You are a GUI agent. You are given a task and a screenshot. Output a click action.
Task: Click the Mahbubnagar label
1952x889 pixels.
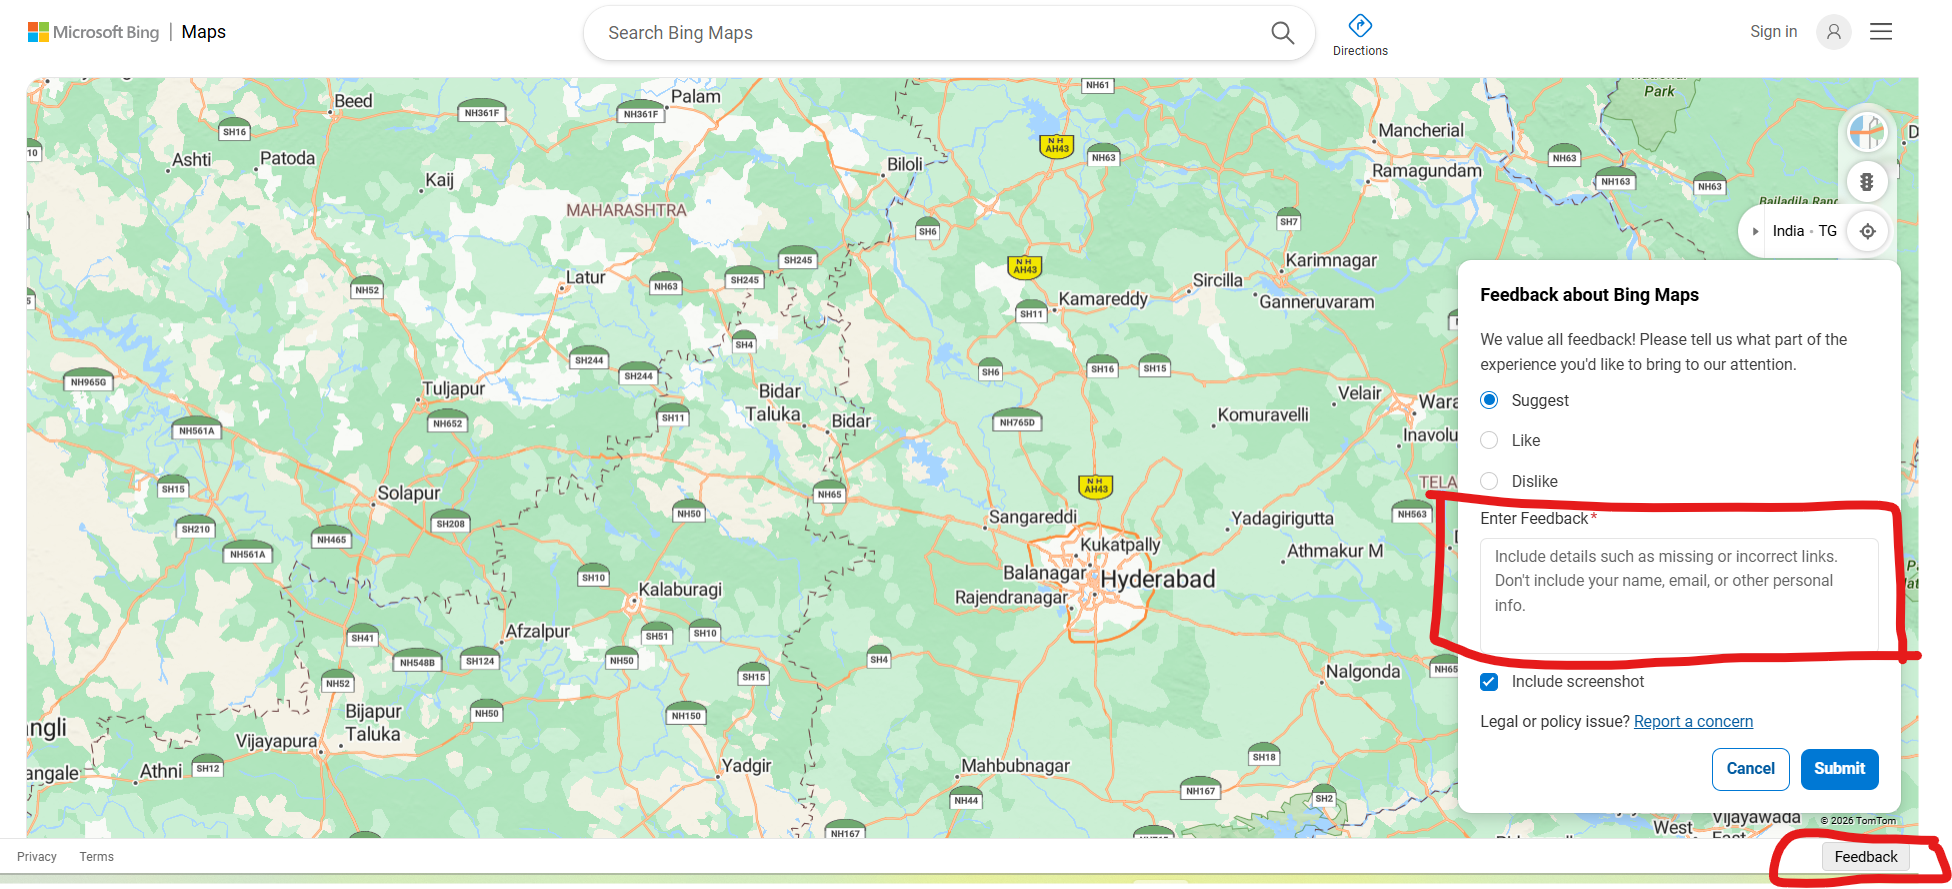(1015, 766)
